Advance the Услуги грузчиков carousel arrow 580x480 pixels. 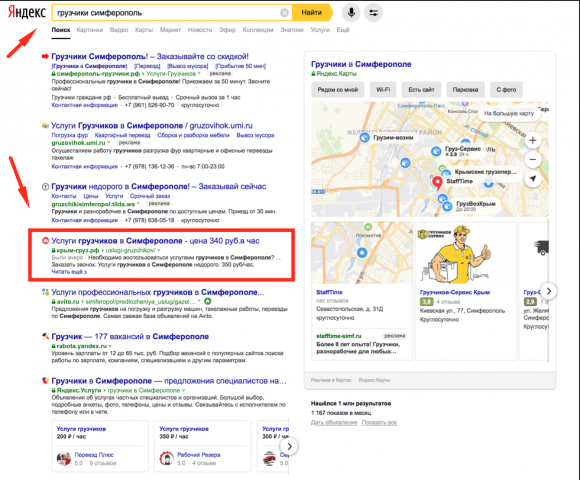coord(289,447)
